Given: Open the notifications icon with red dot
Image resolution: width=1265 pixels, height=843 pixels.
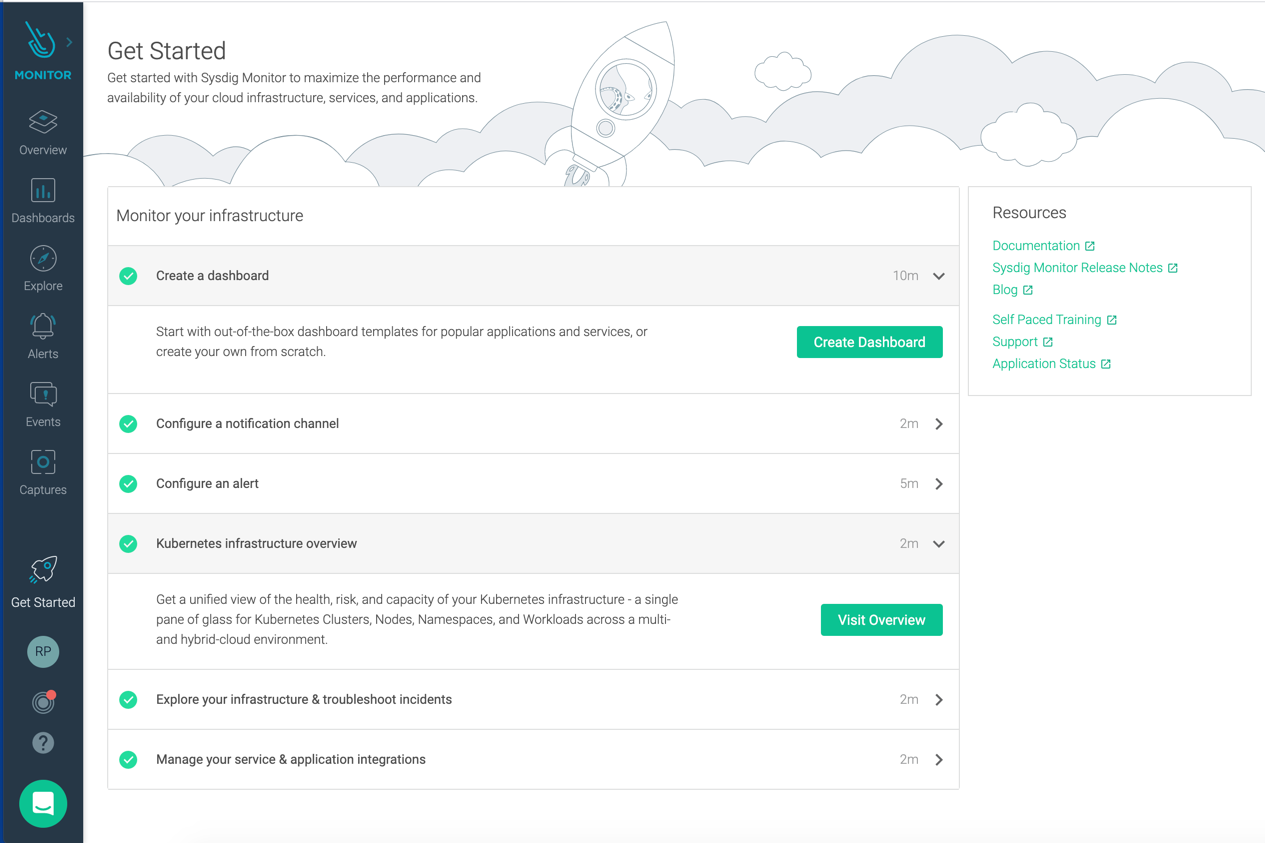Looking at the screenshot, I should (x=43, y=702).
